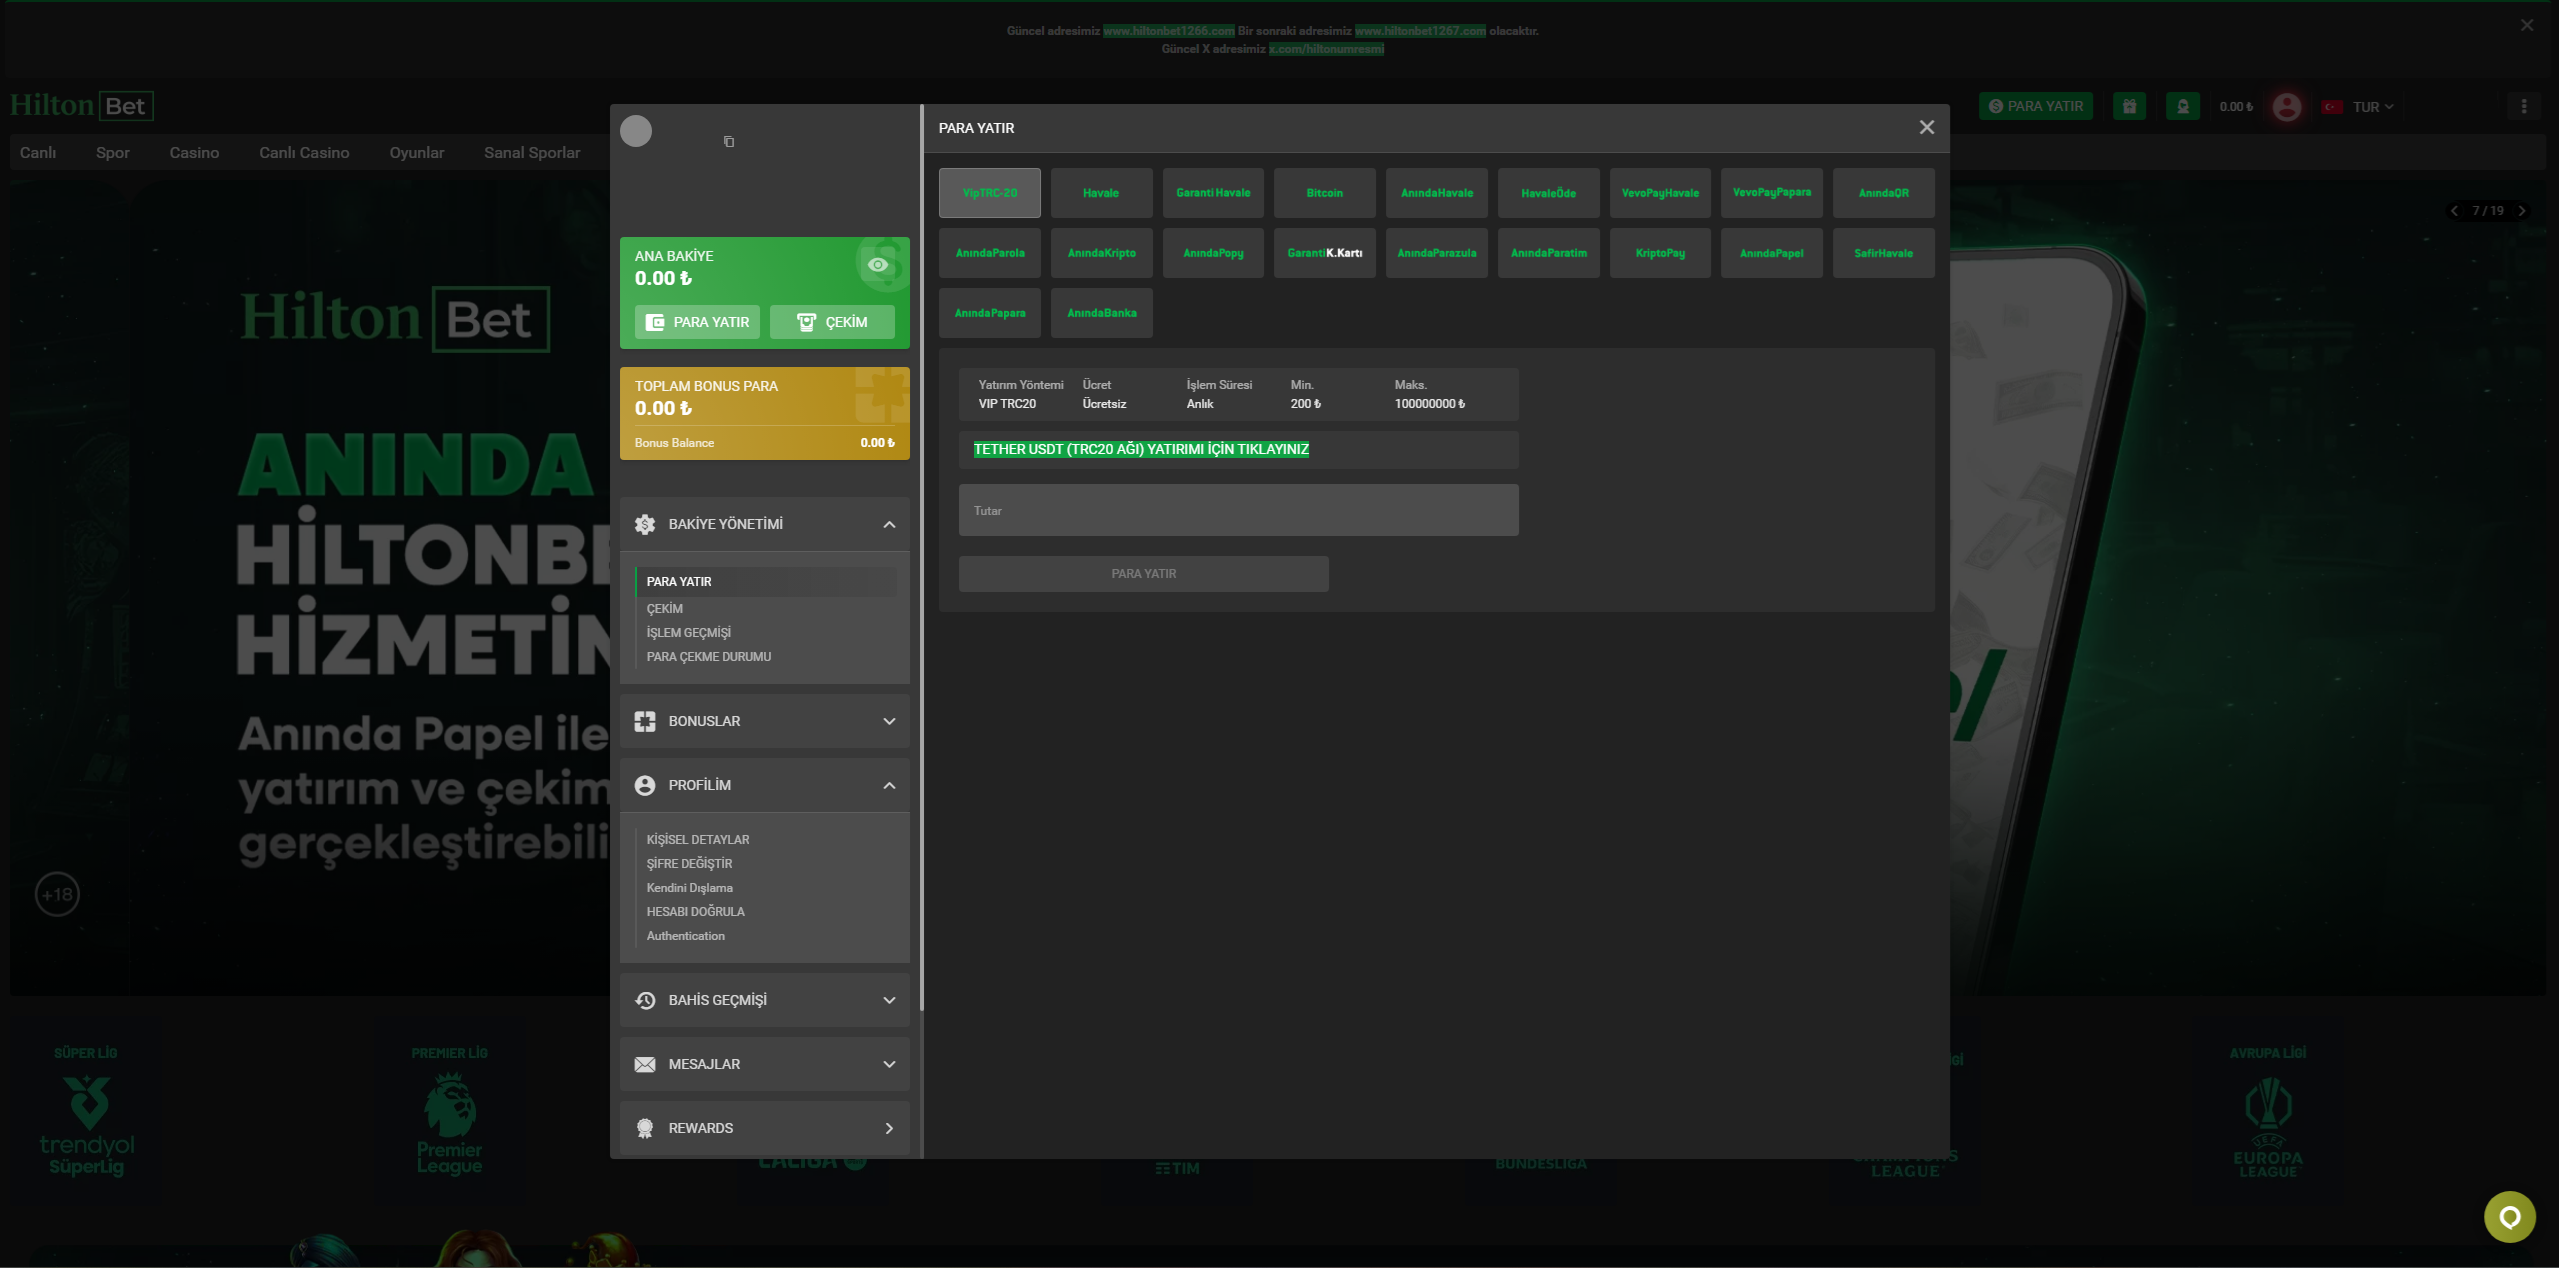The width and height of the screenshot is (2559, 1268).
Task: Select the Bitcoin payment method
Action: (1325, 193)
